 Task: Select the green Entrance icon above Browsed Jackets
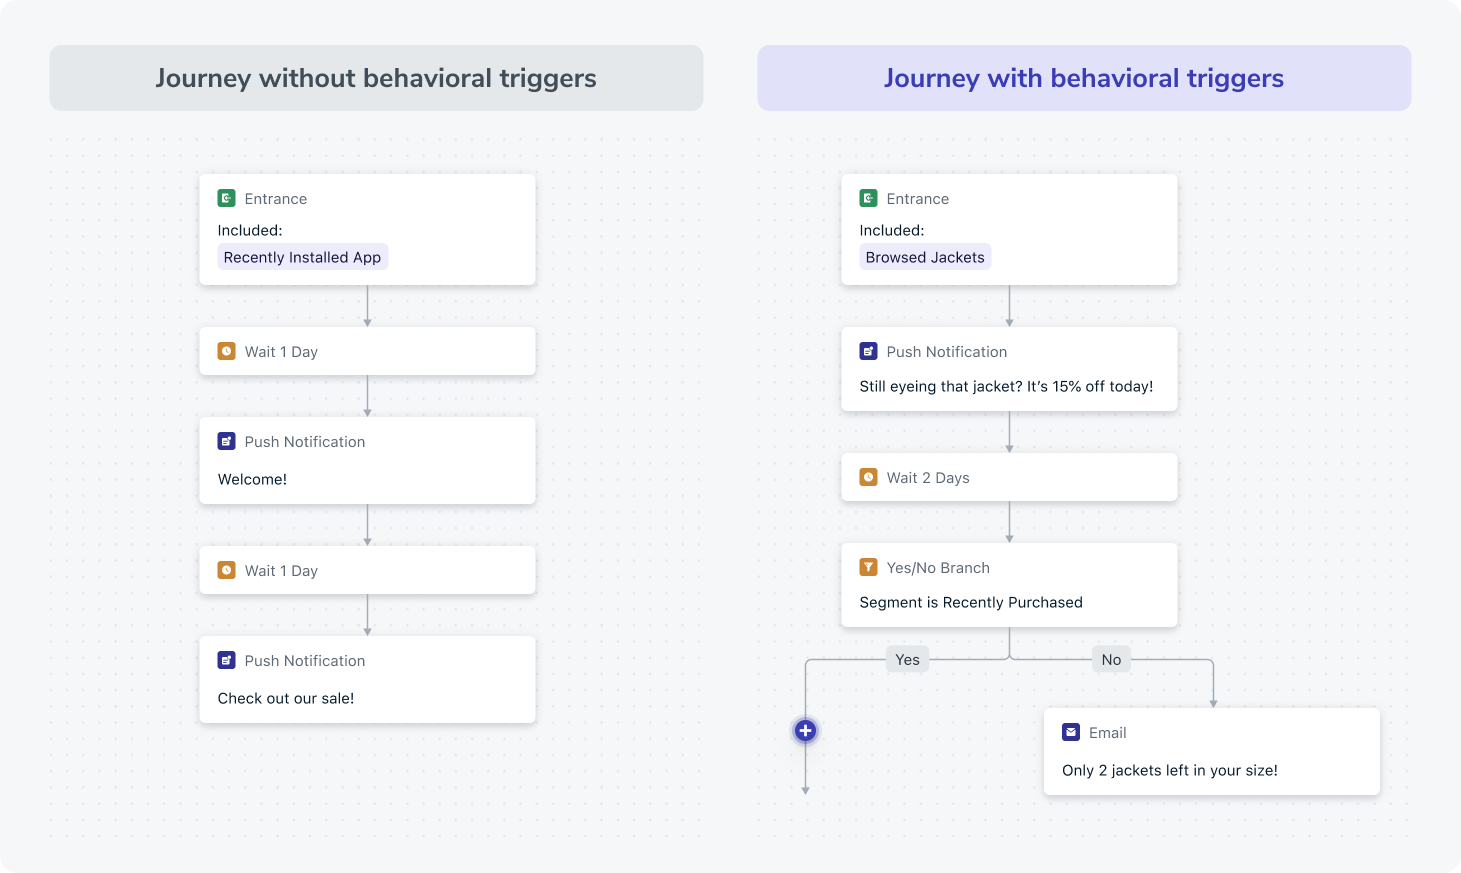click(x=869, y=199)
